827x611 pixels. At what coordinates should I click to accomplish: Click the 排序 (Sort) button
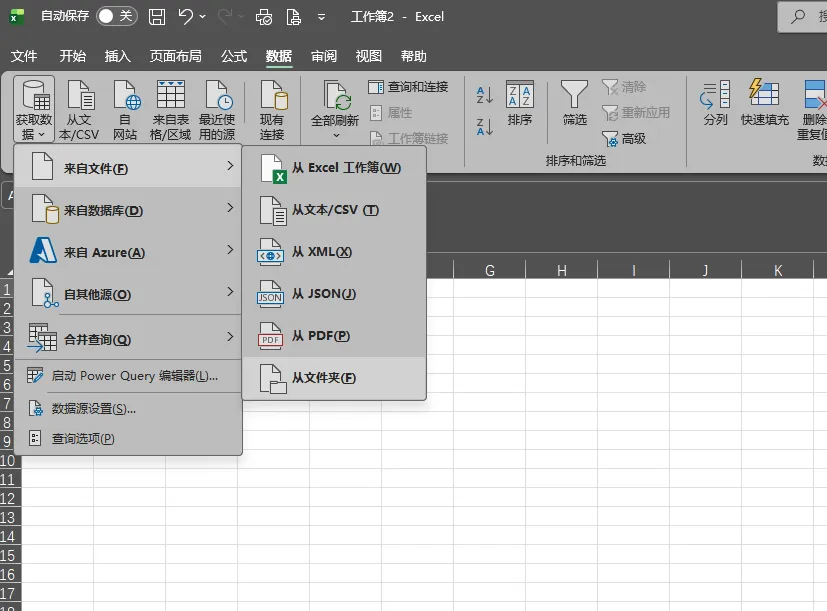tap(520, 103)
